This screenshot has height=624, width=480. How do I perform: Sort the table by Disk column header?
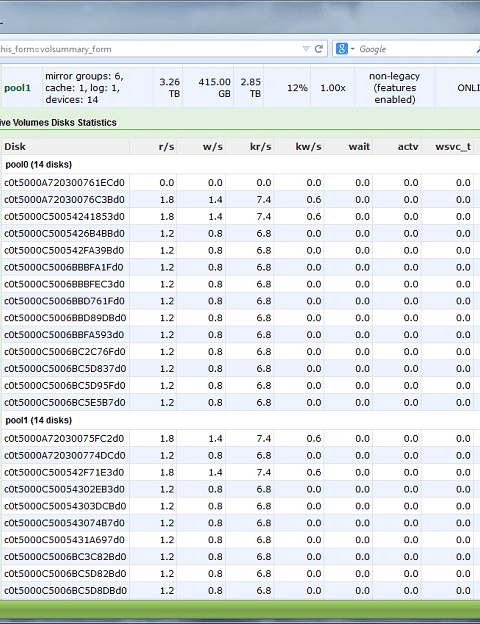pyautogui.click(x=15, y=147)
